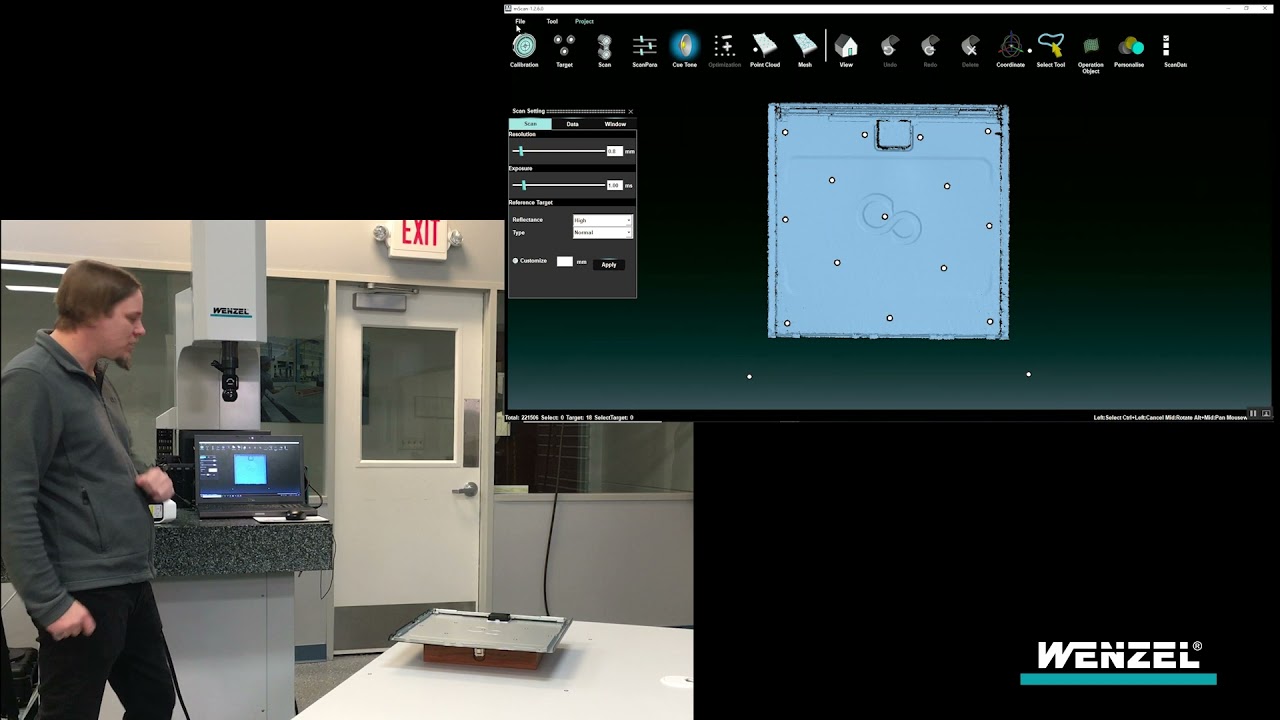The image size is (1280, 720).
Task: Close the Scan Setting panel
Action: tap(630, 111)
